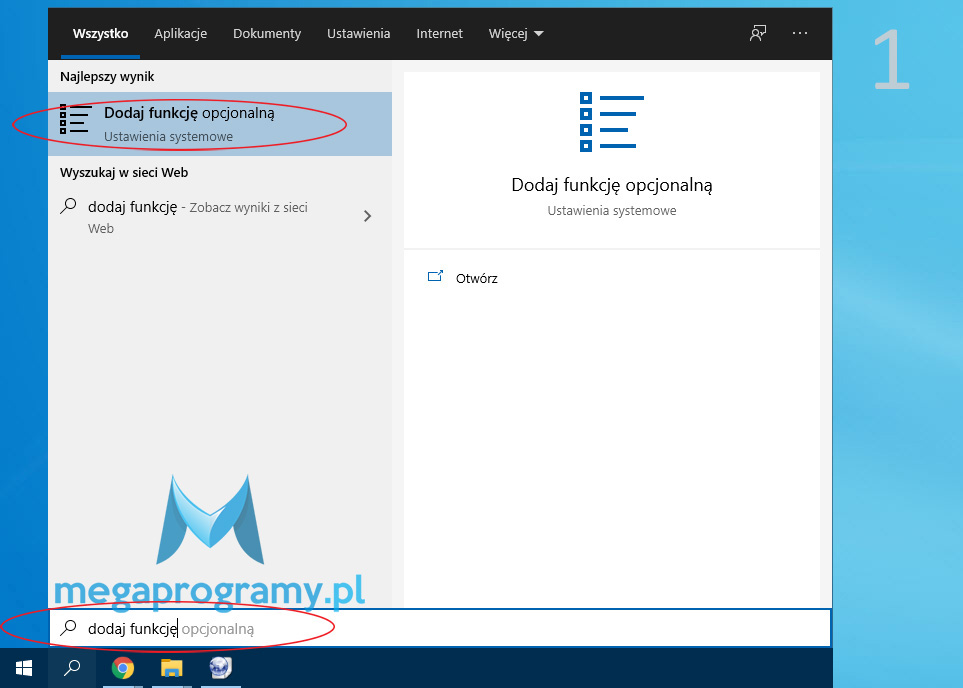Click the large blue list icon in preview pane

pyautogui.click(x=612, y=122)
